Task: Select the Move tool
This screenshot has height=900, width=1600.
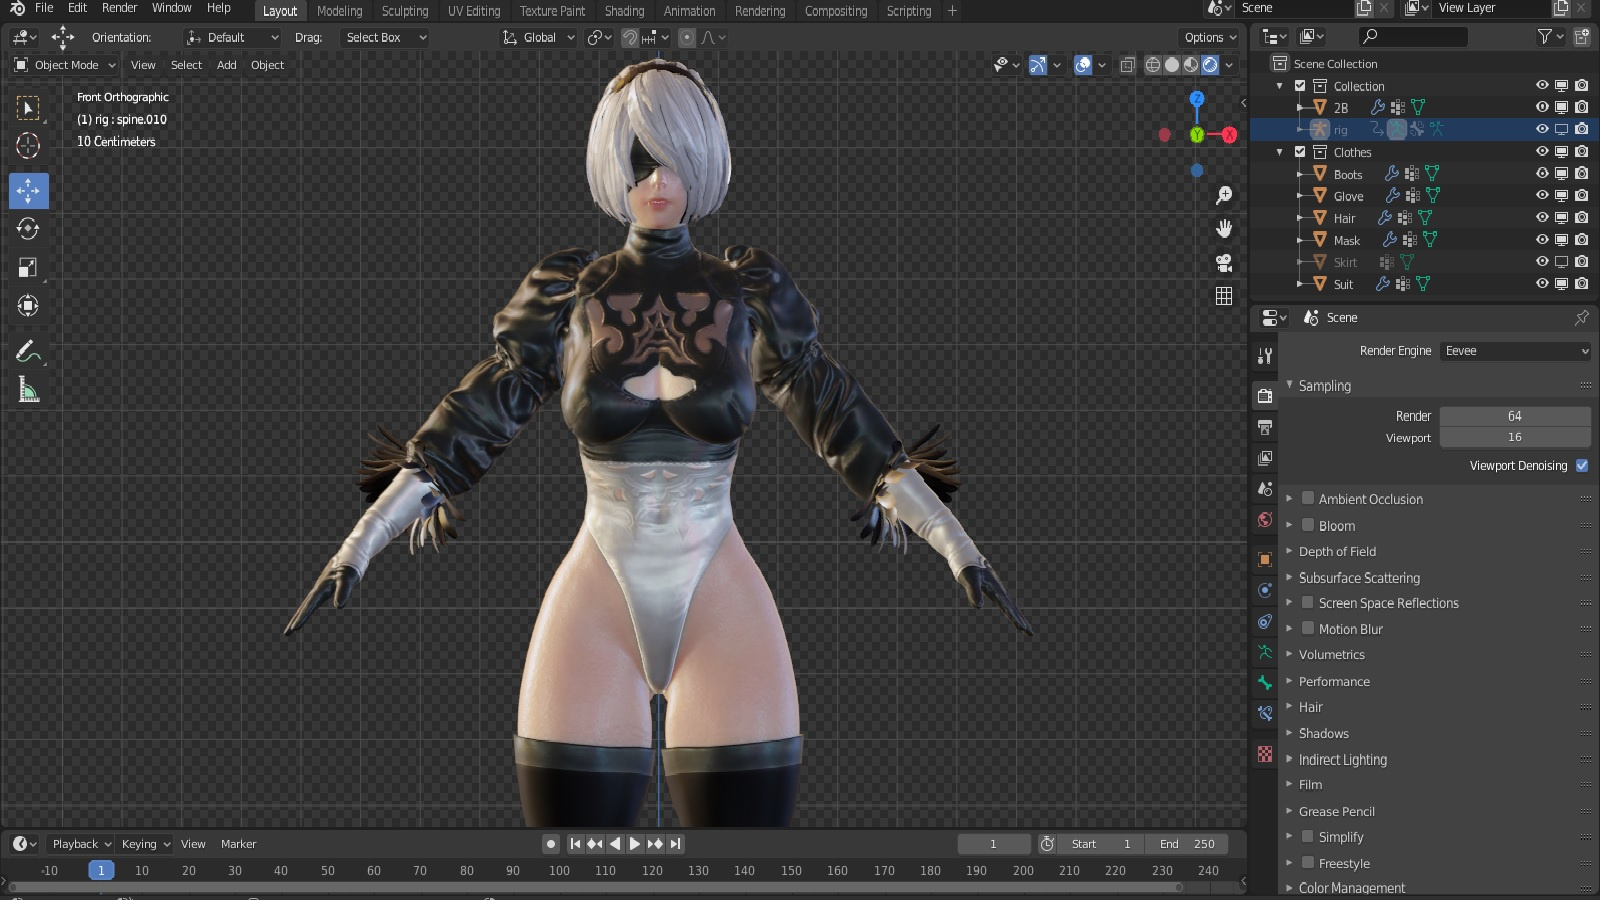Action: pos(28,190)
